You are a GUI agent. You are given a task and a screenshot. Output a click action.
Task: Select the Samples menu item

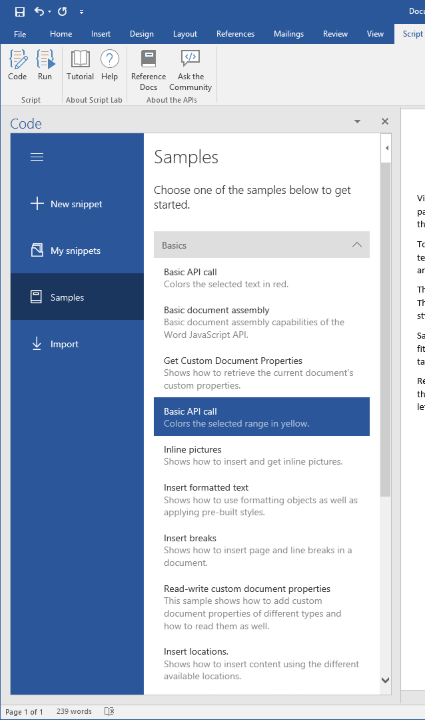point(77,297)
